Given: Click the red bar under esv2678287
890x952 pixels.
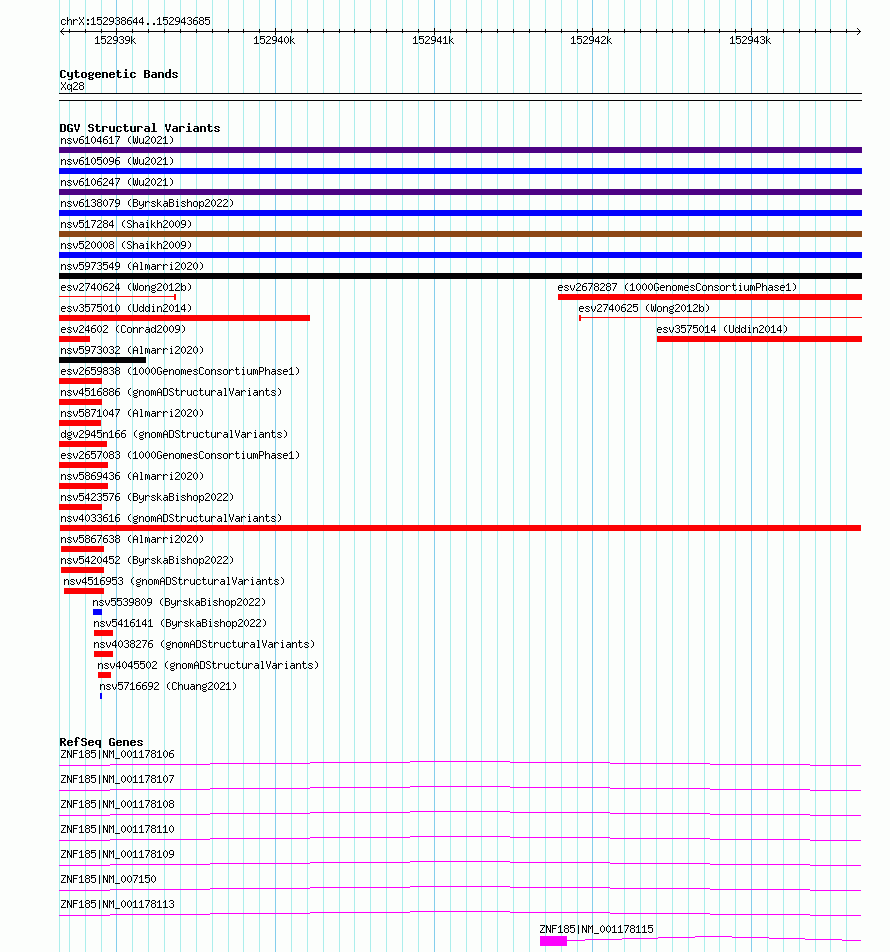Looking at the screenshot, I should (710, 297).
